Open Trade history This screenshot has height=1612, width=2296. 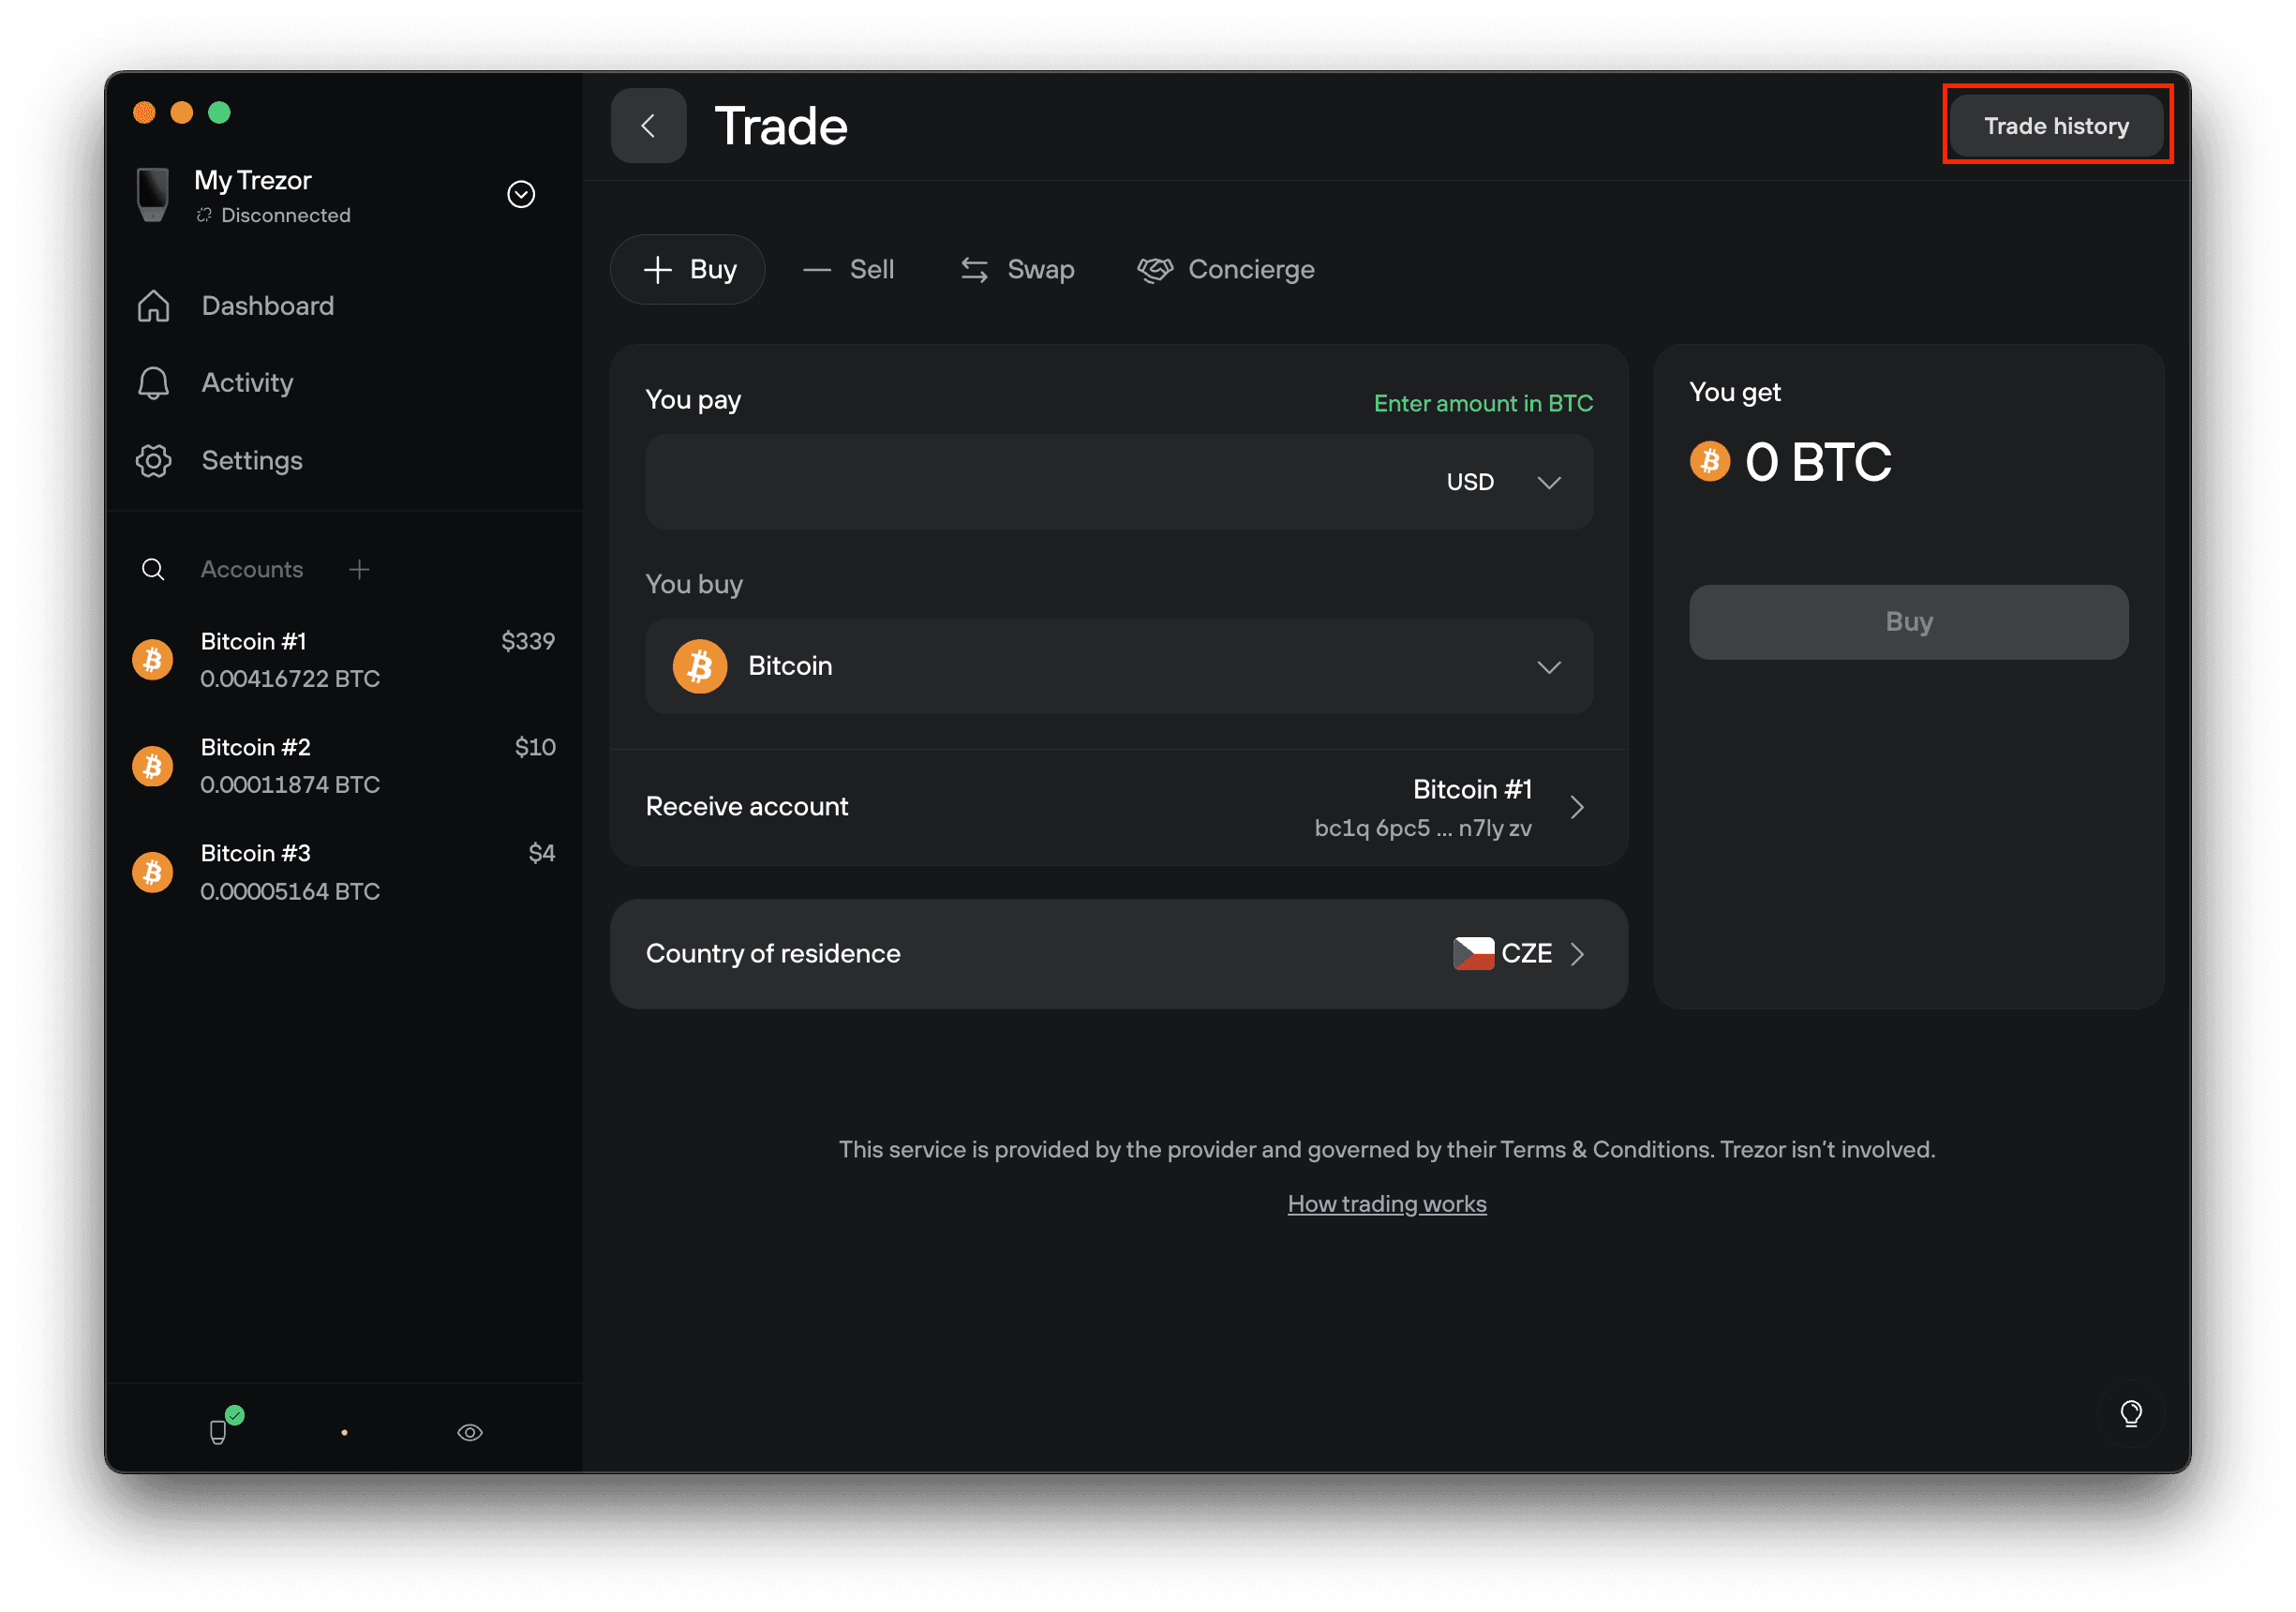click(x=2056, y=126)
